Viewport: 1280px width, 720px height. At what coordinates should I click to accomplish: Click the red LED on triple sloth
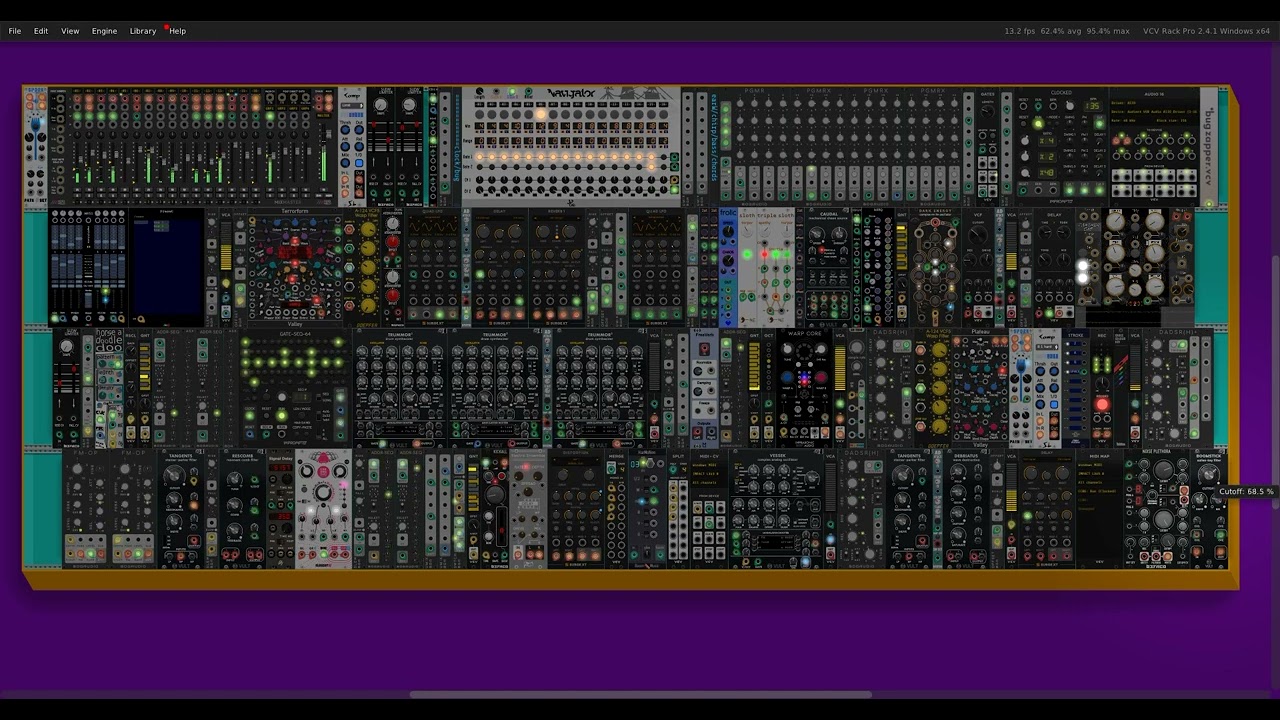[x=765, y=255]
